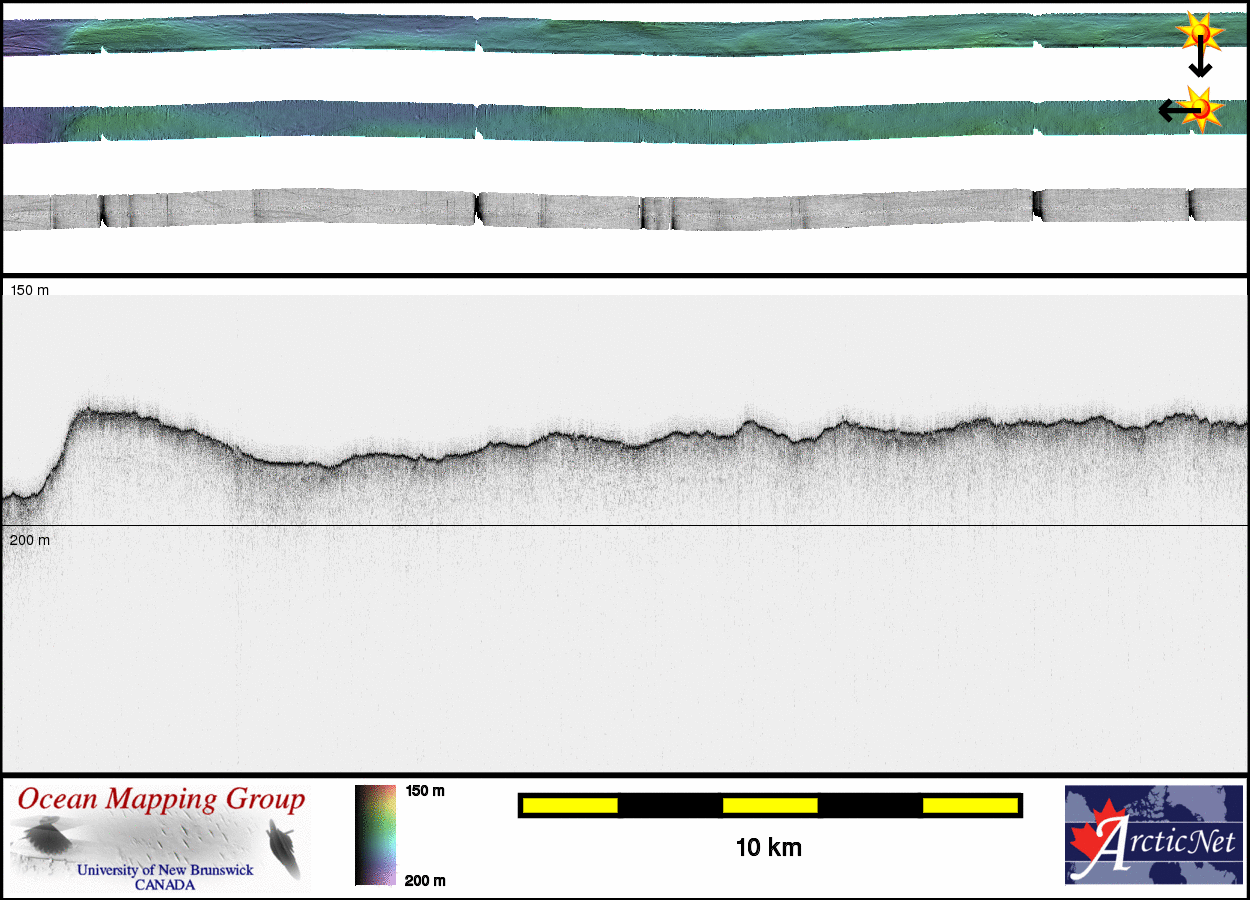The height and width of the screenshot is (900, 1250).
Task: Click the 10 km scale bar label
Action: point(768,848)
